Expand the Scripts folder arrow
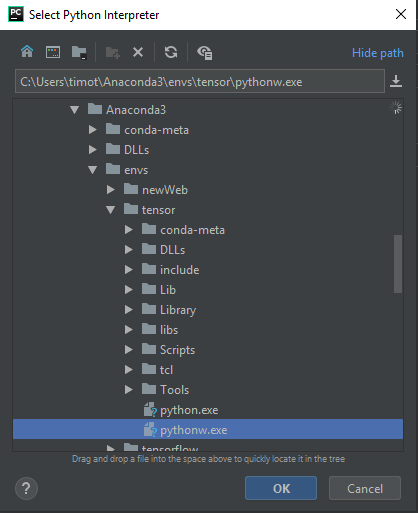 coord(129,350)
